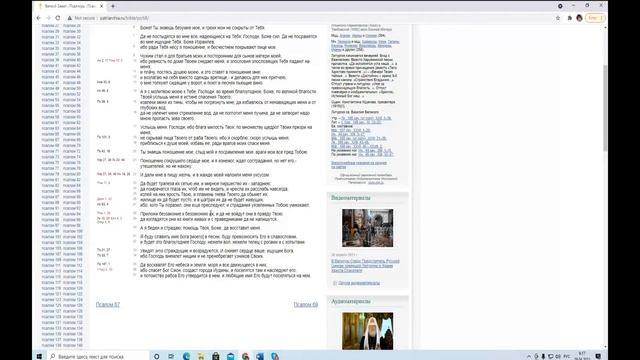Open Task View on the taskbar
Screen dimensions: 640x360
[x=171, y=356]
